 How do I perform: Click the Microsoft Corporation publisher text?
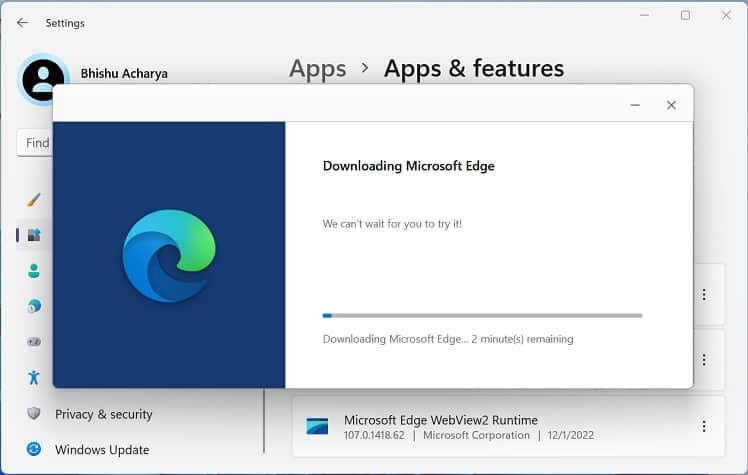click(476, 435)
